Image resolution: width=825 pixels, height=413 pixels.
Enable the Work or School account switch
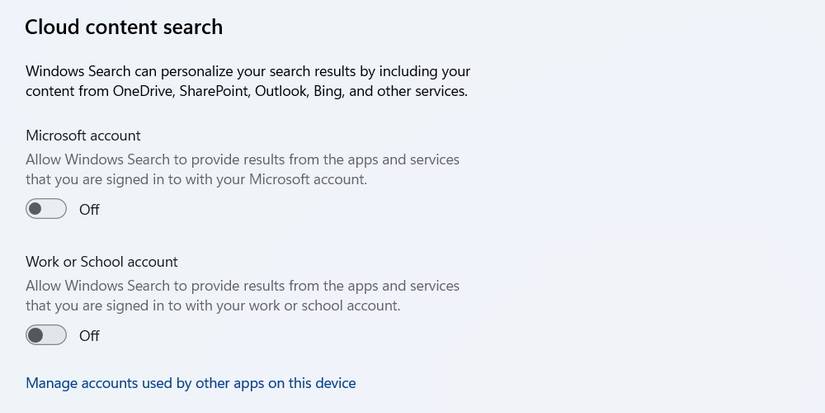click(x=46, y=335)
